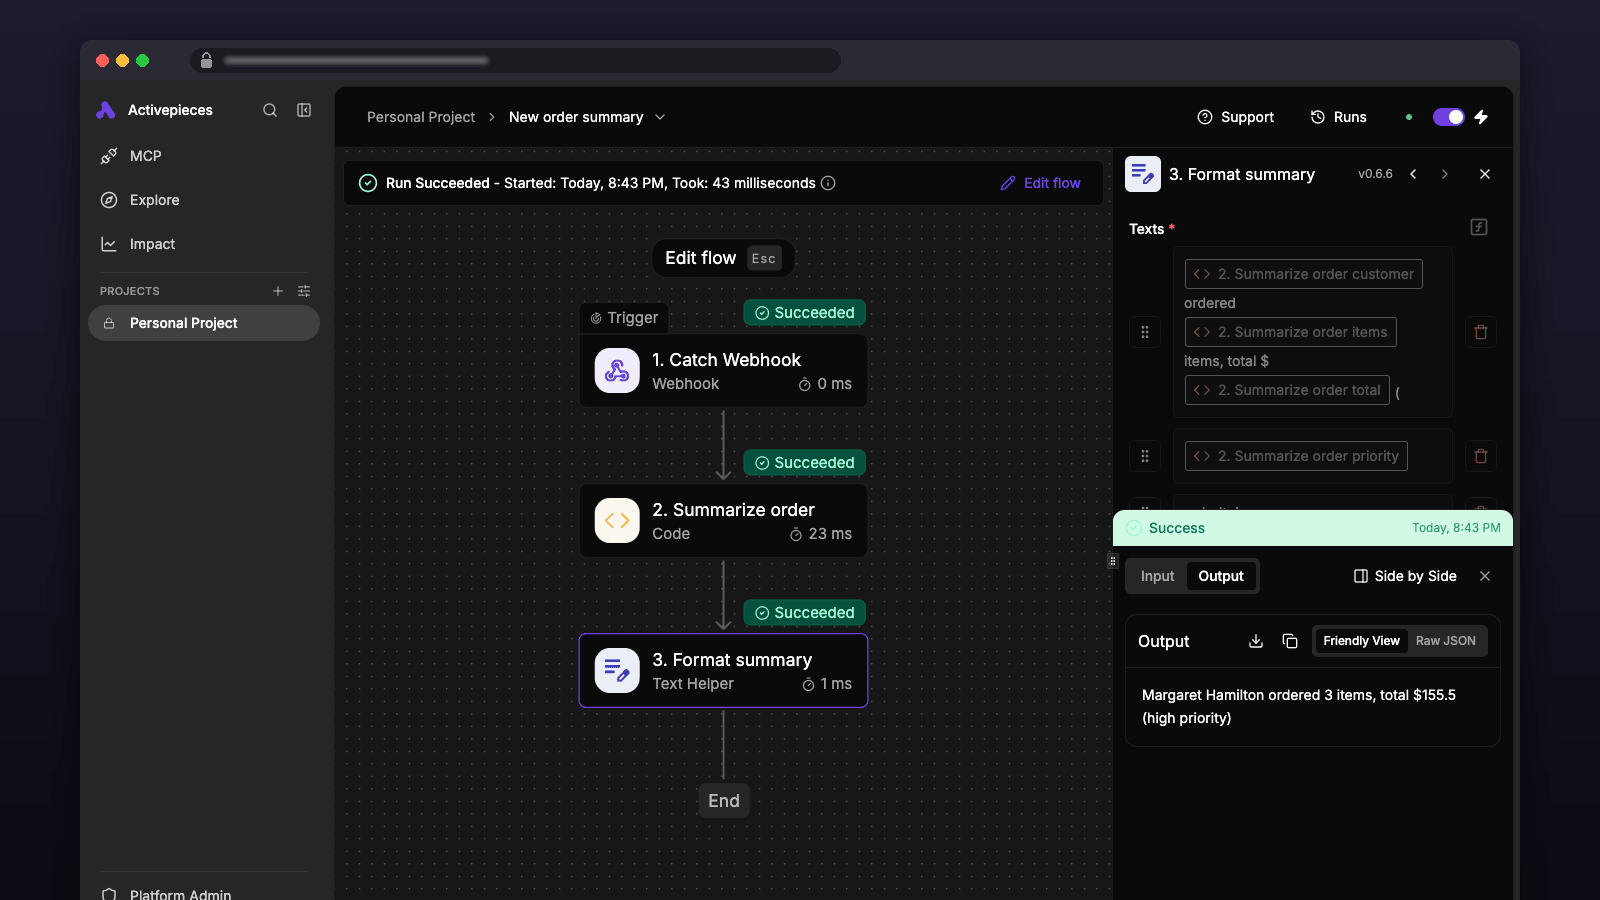Click drag handle of first text item
This screenshot has height=900, width=1600.
(1145, 332)
